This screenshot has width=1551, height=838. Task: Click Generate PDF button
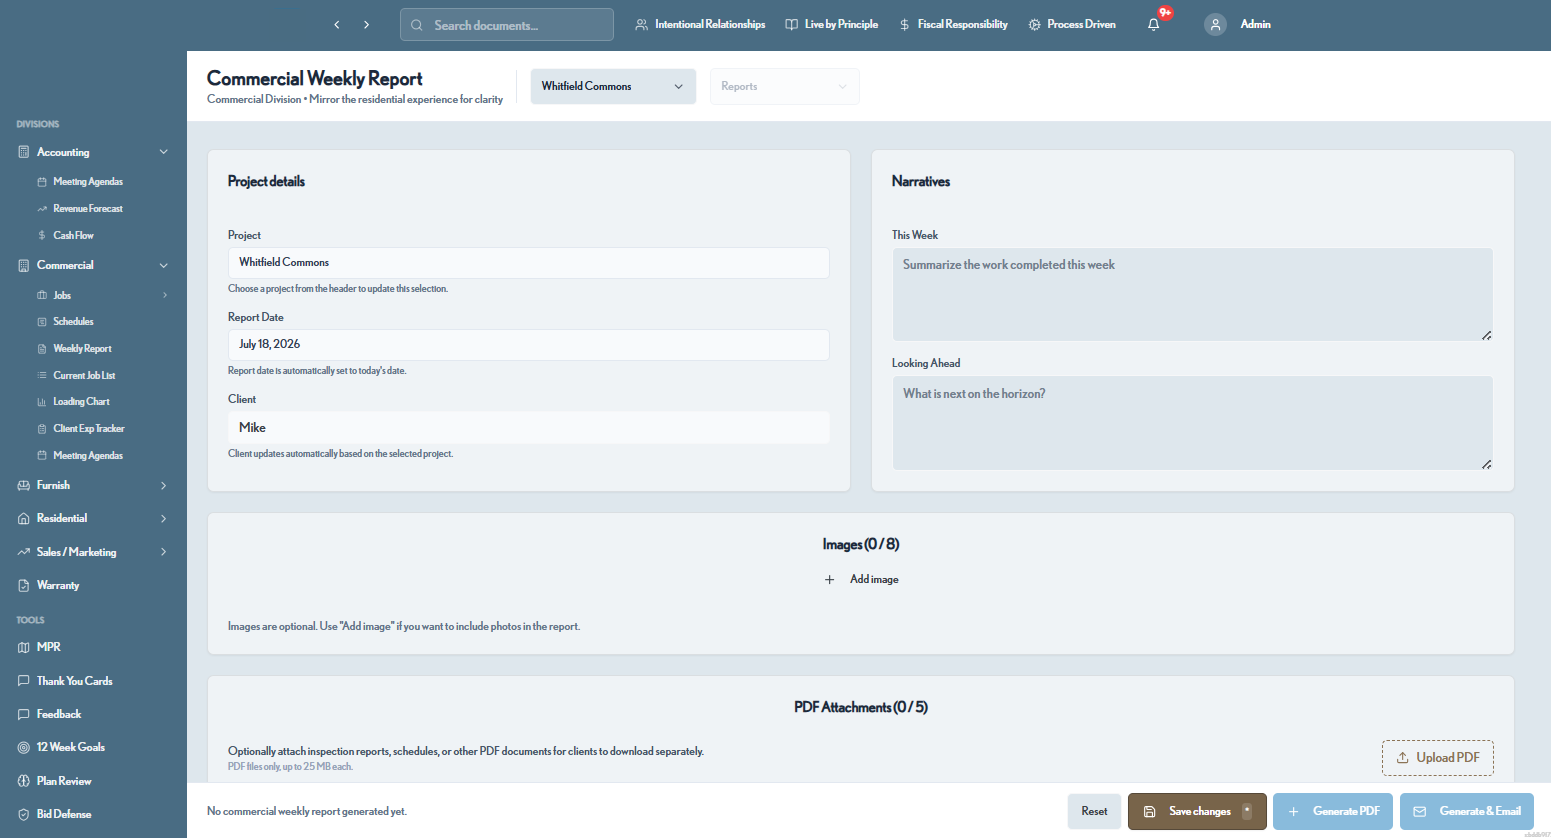[1333, 812]
